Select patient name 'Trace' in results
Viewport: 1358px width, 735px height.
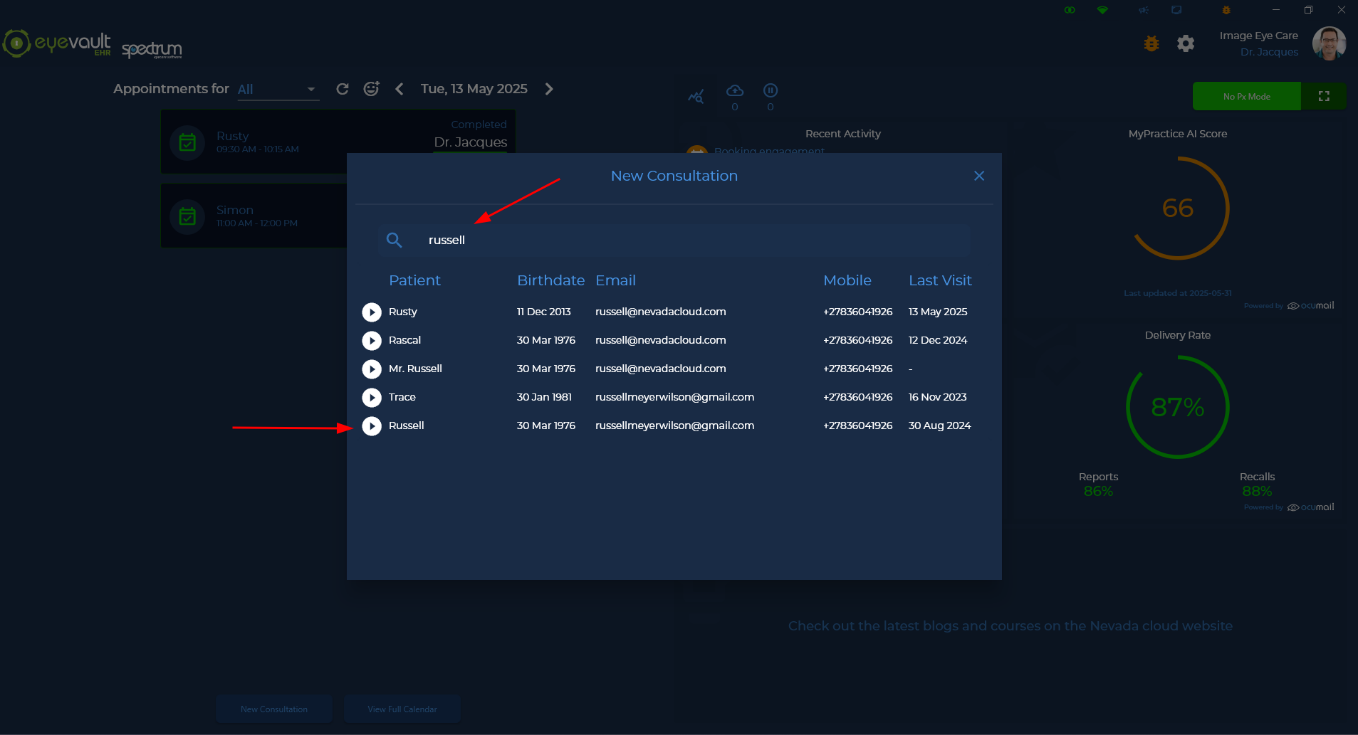coord(402,398)
